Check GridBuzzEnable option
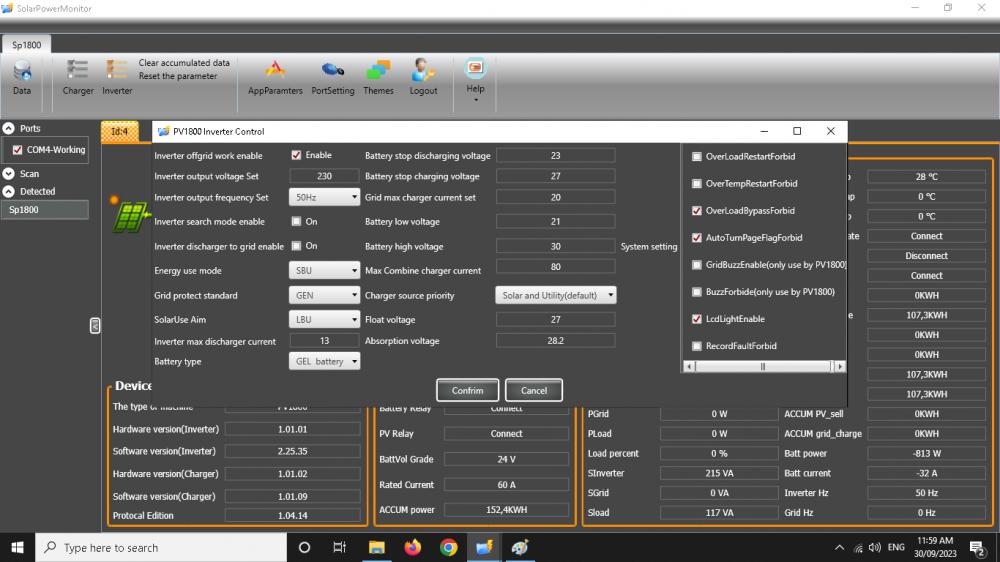This screenshot has height=562, width=1000. click(x=696, y=265)
